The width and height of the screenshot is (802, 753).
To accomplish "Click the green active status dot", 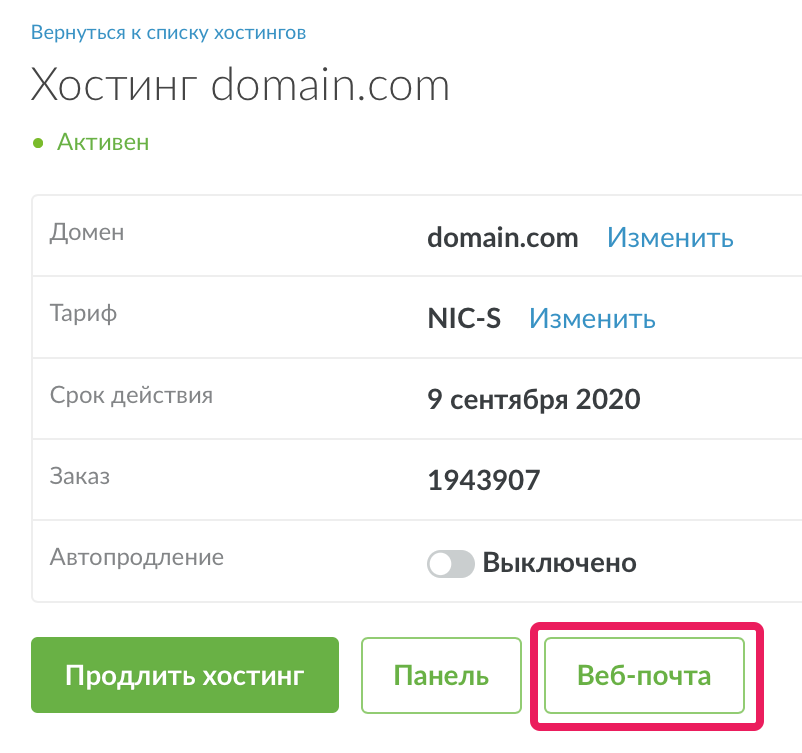I will coord(38,143).
